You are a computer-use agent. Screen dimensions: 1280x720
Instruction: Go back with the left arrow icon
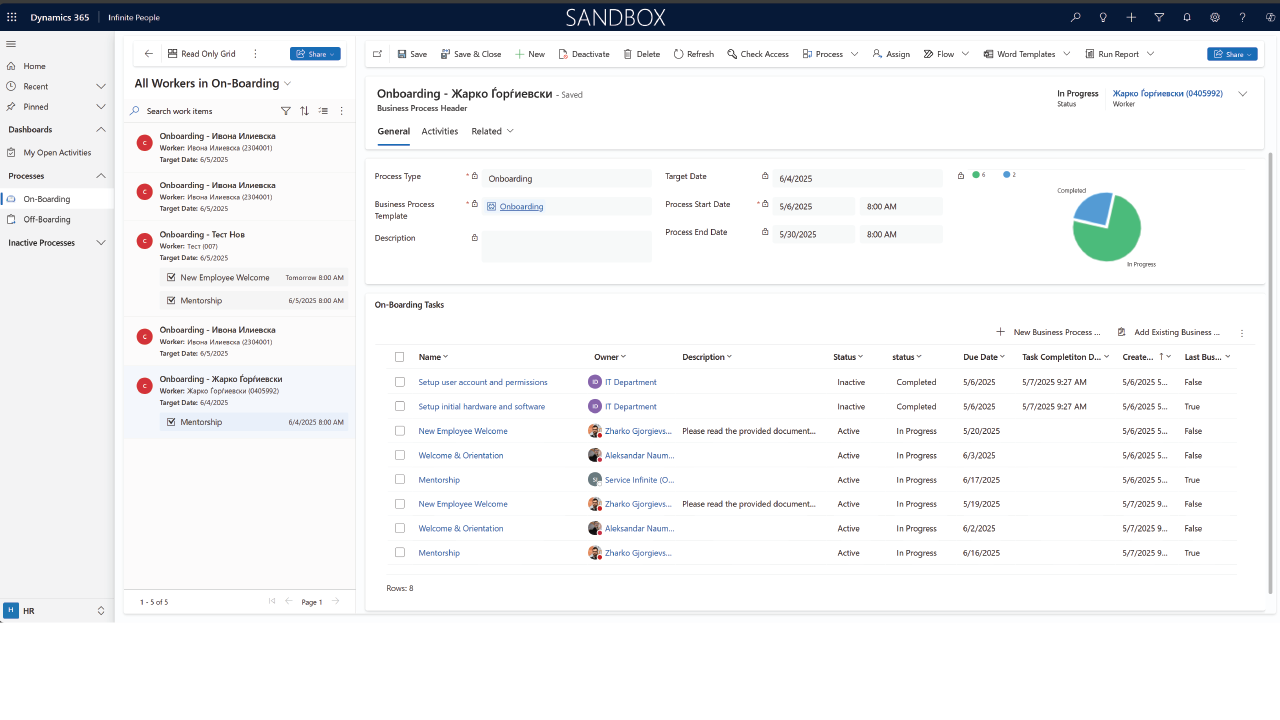[149, 54]
